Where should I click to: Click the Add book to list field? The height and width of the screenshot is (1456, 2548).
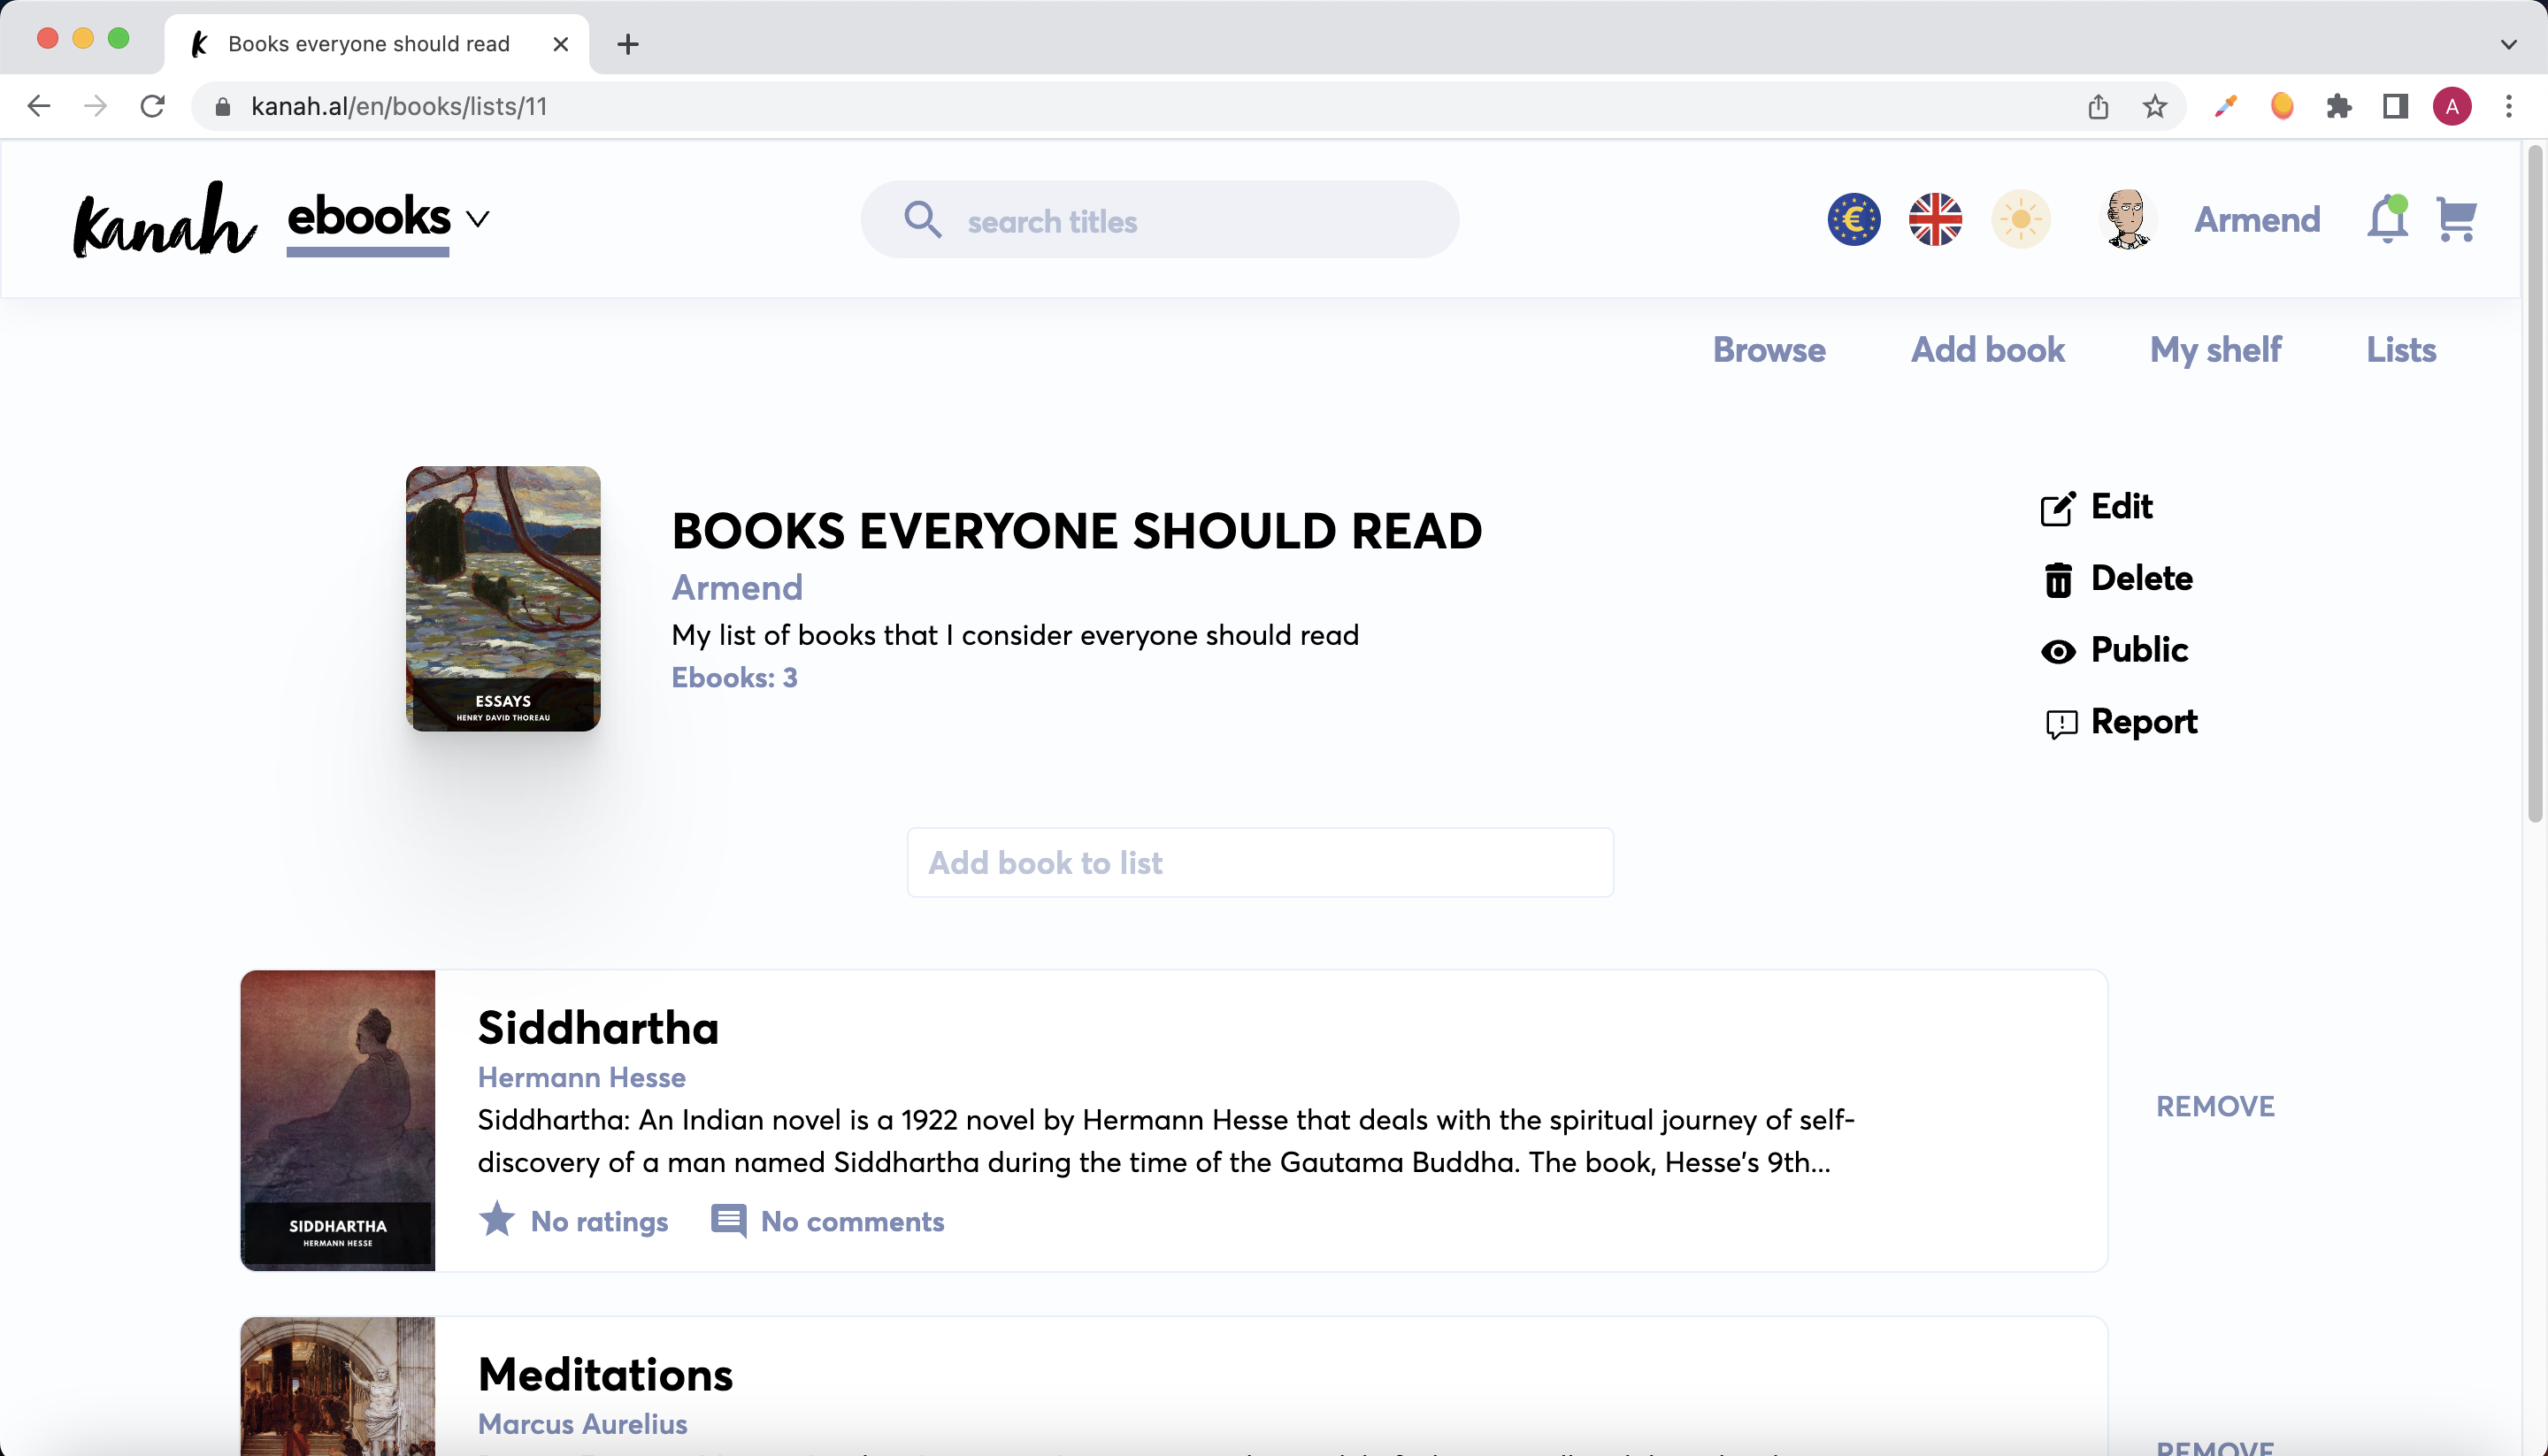pos(1259,862)
